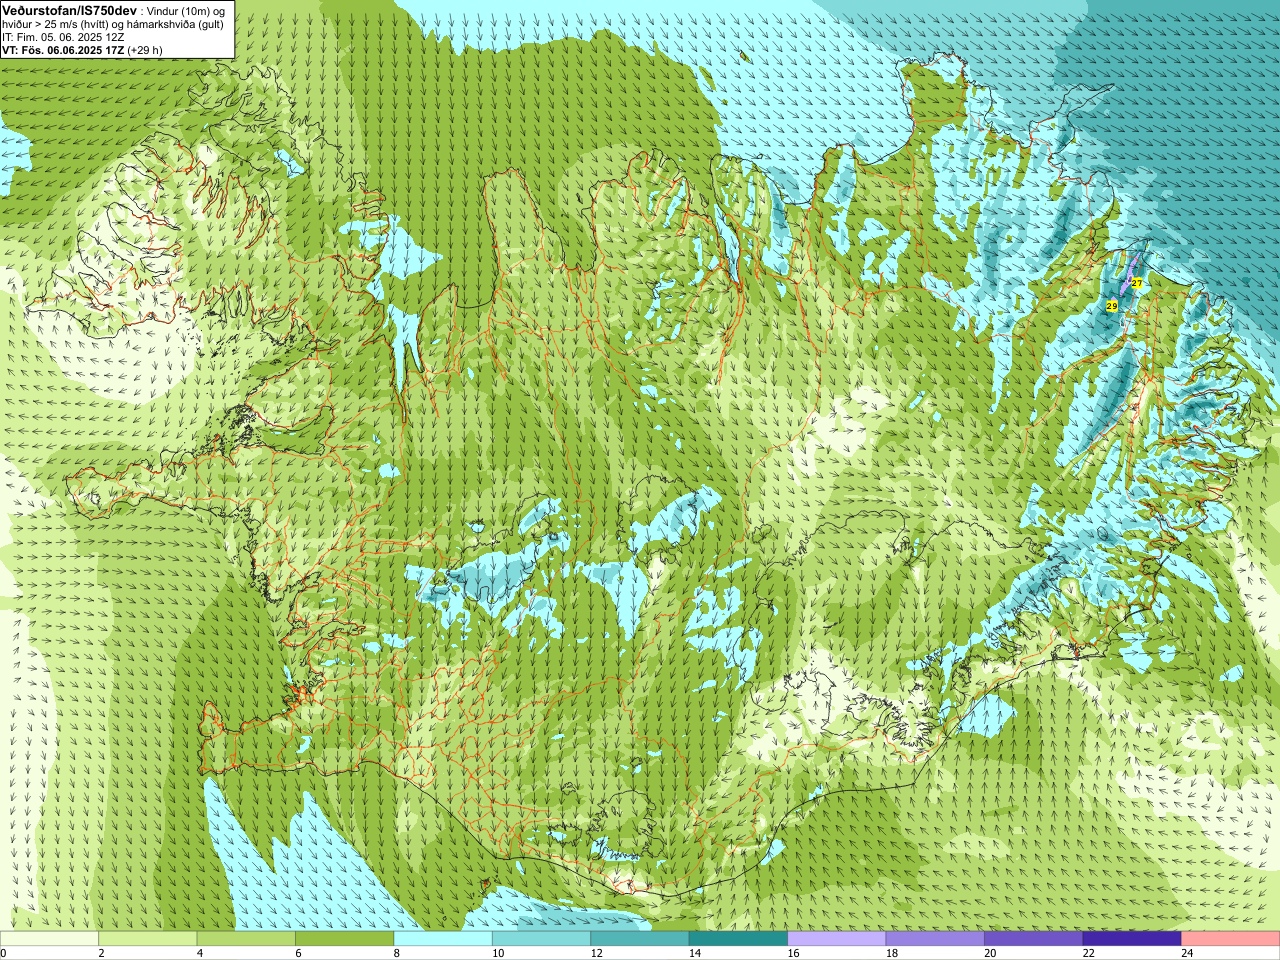Click the legend scale number 8
This screenshot has width=1280, height=960.
pos(397,953)
